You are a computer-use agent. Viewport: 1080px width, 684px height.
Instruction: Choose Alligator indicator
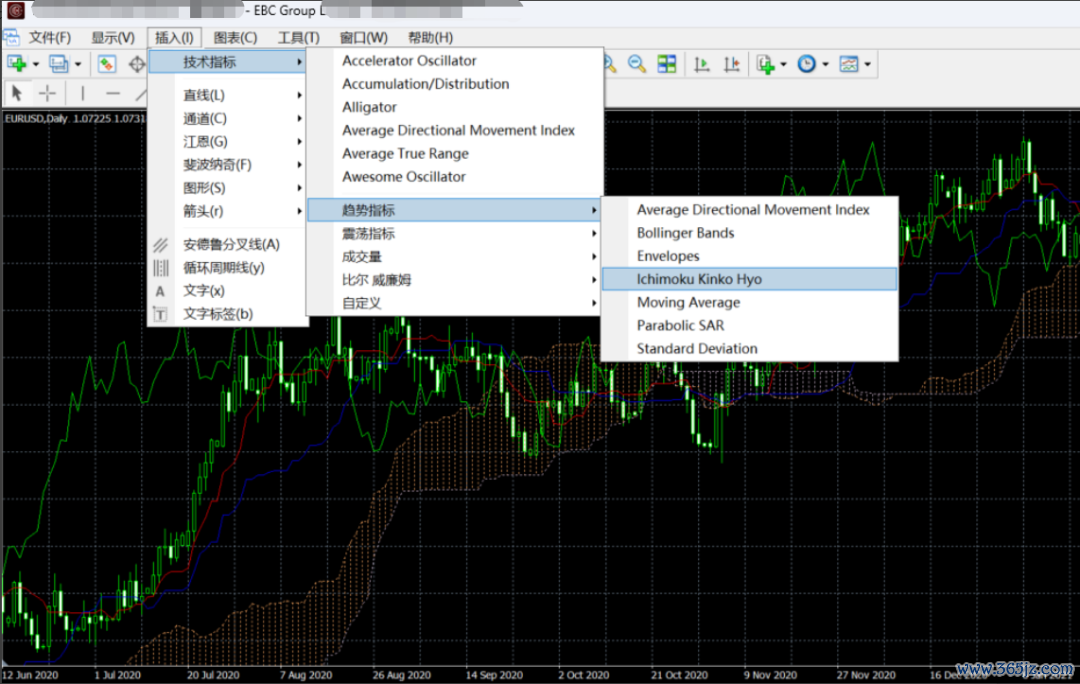[x=455, y=107]
